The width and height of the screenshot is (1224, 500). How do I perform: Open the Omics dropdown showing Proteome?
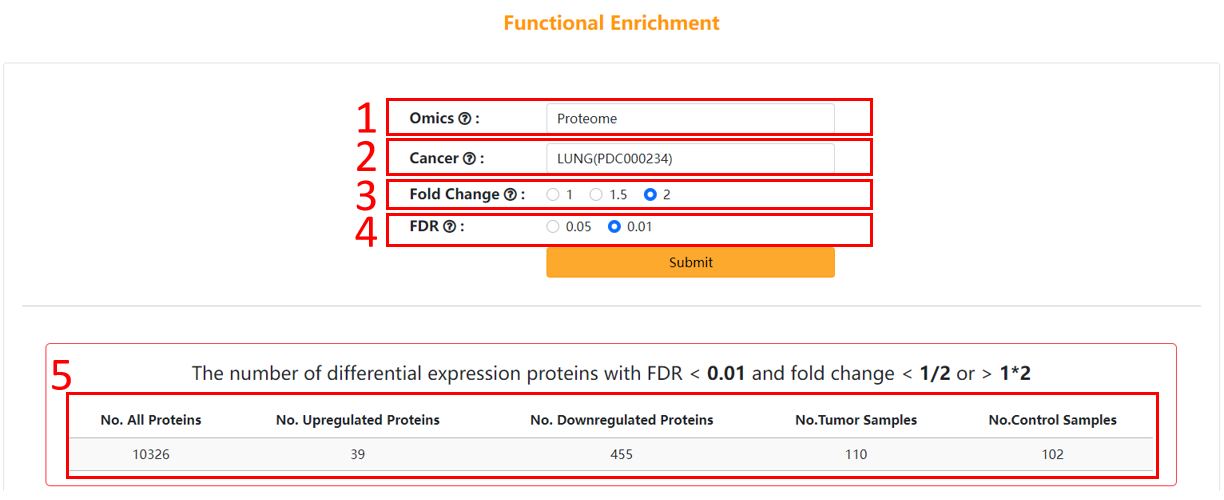tap(690, 119)
